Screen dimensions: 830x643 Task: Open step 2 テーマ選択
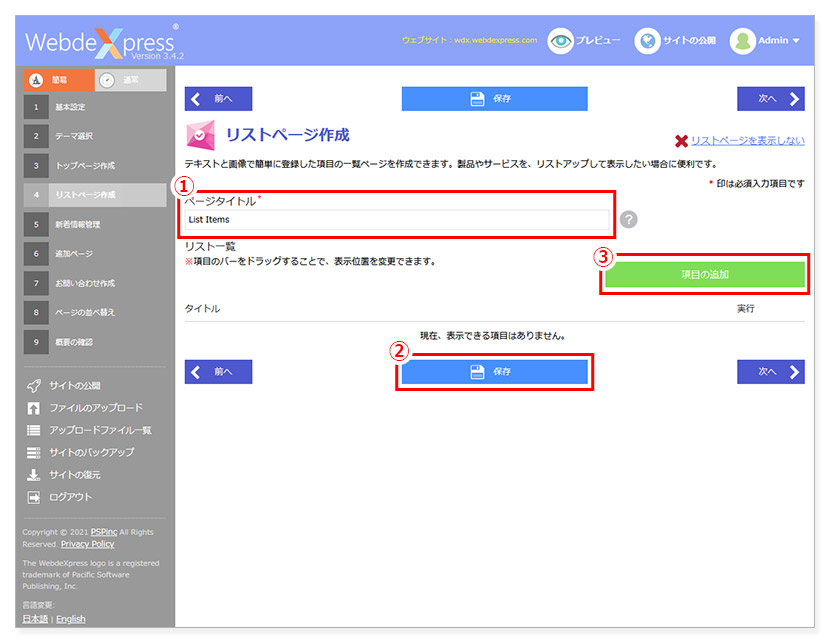[95, 136]
